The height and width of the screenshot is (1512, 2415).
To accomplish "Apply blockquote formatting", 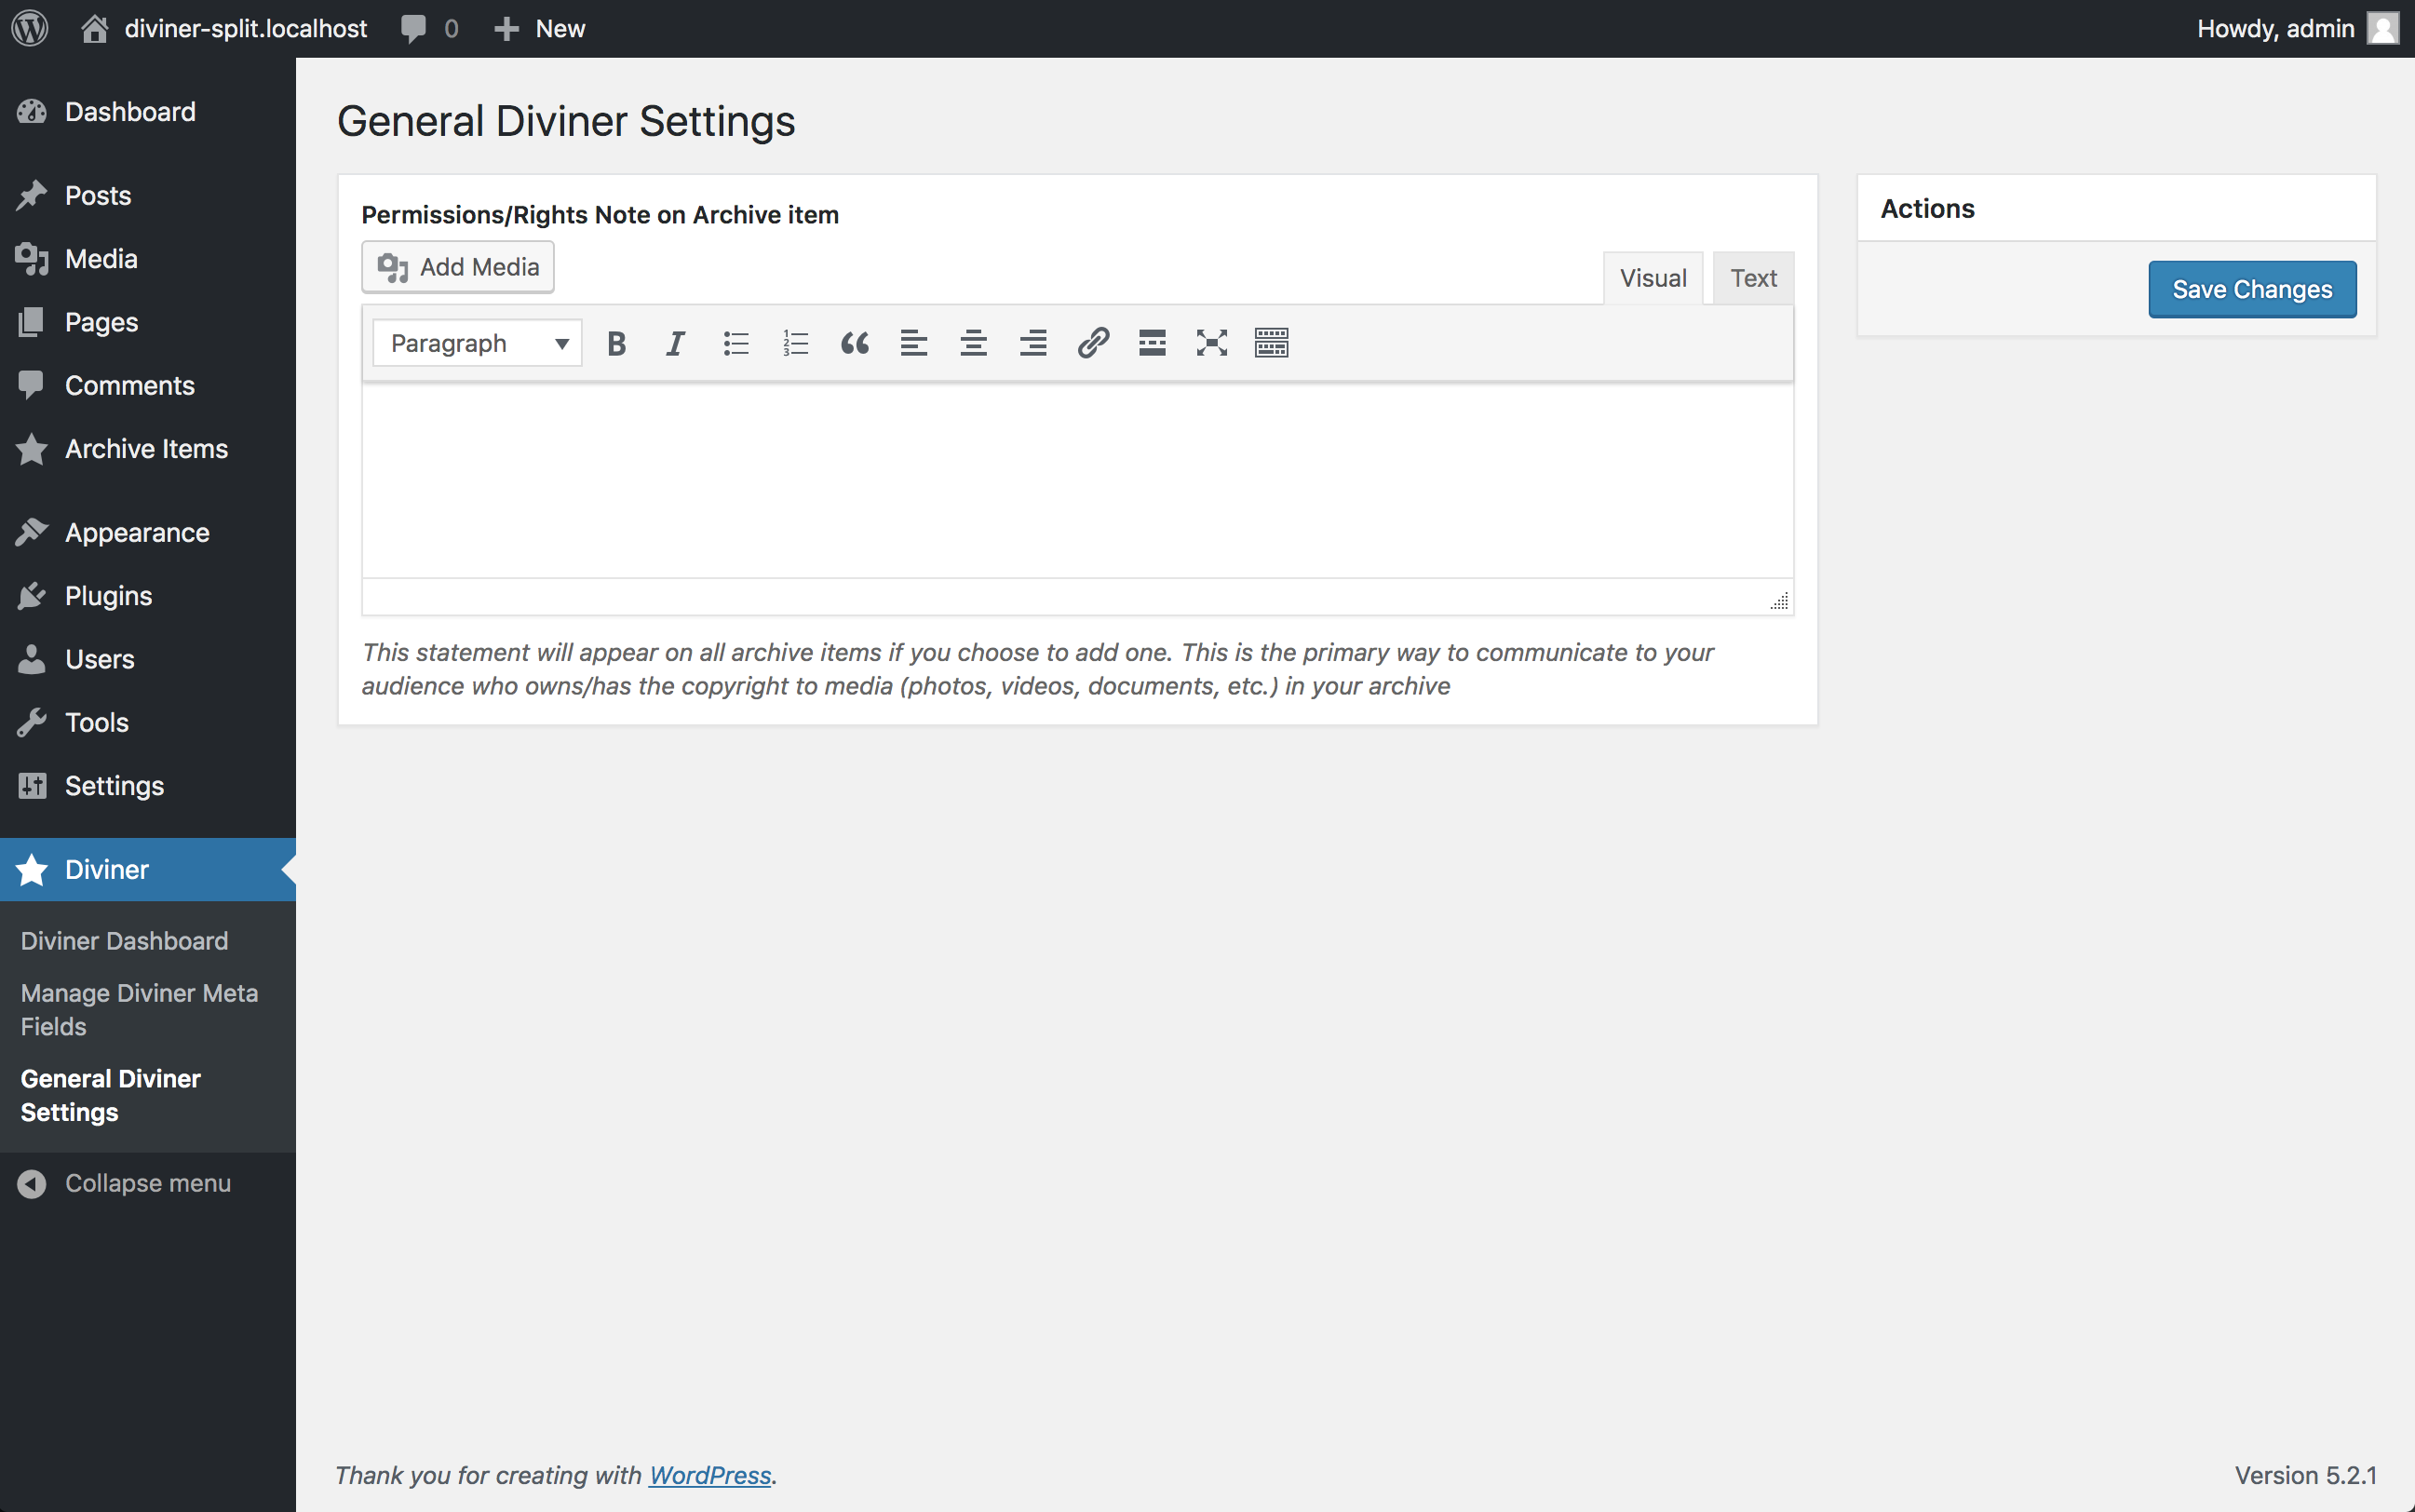I will point(854,343).
